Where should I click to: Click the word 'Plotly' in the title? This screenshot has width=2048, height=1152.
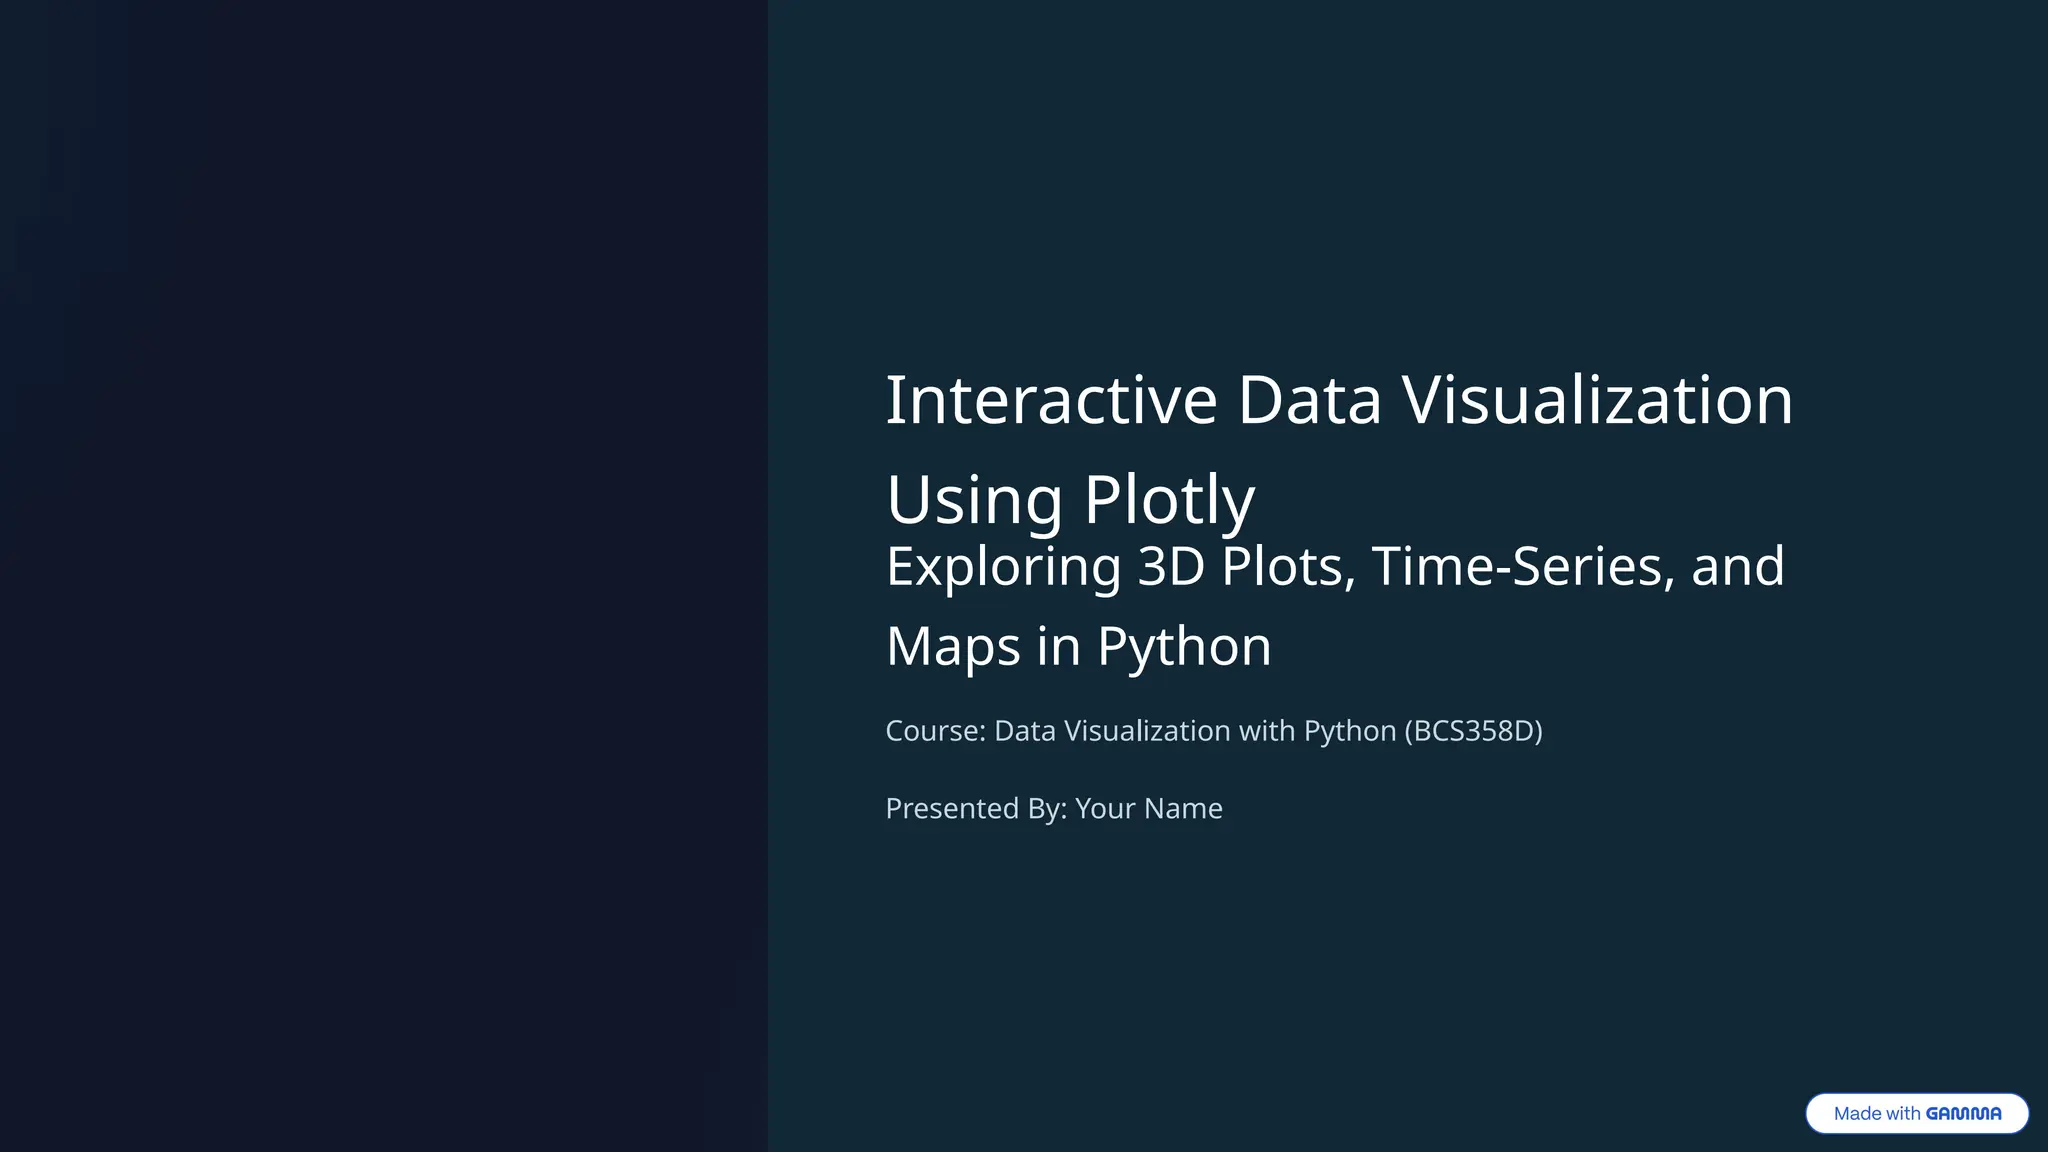coord(1168,499)
